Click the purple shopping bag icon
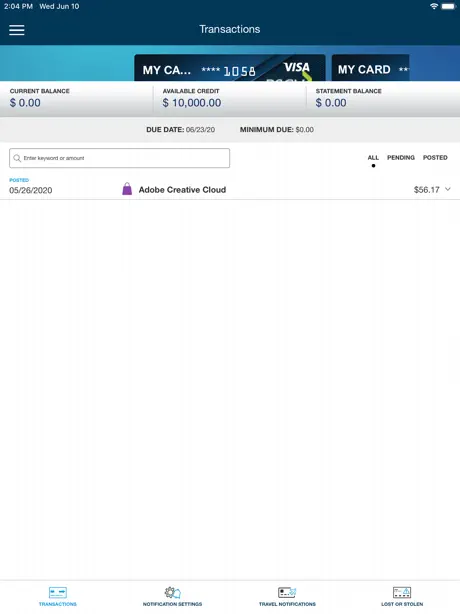460x614 pixels. tap(127, 189)
